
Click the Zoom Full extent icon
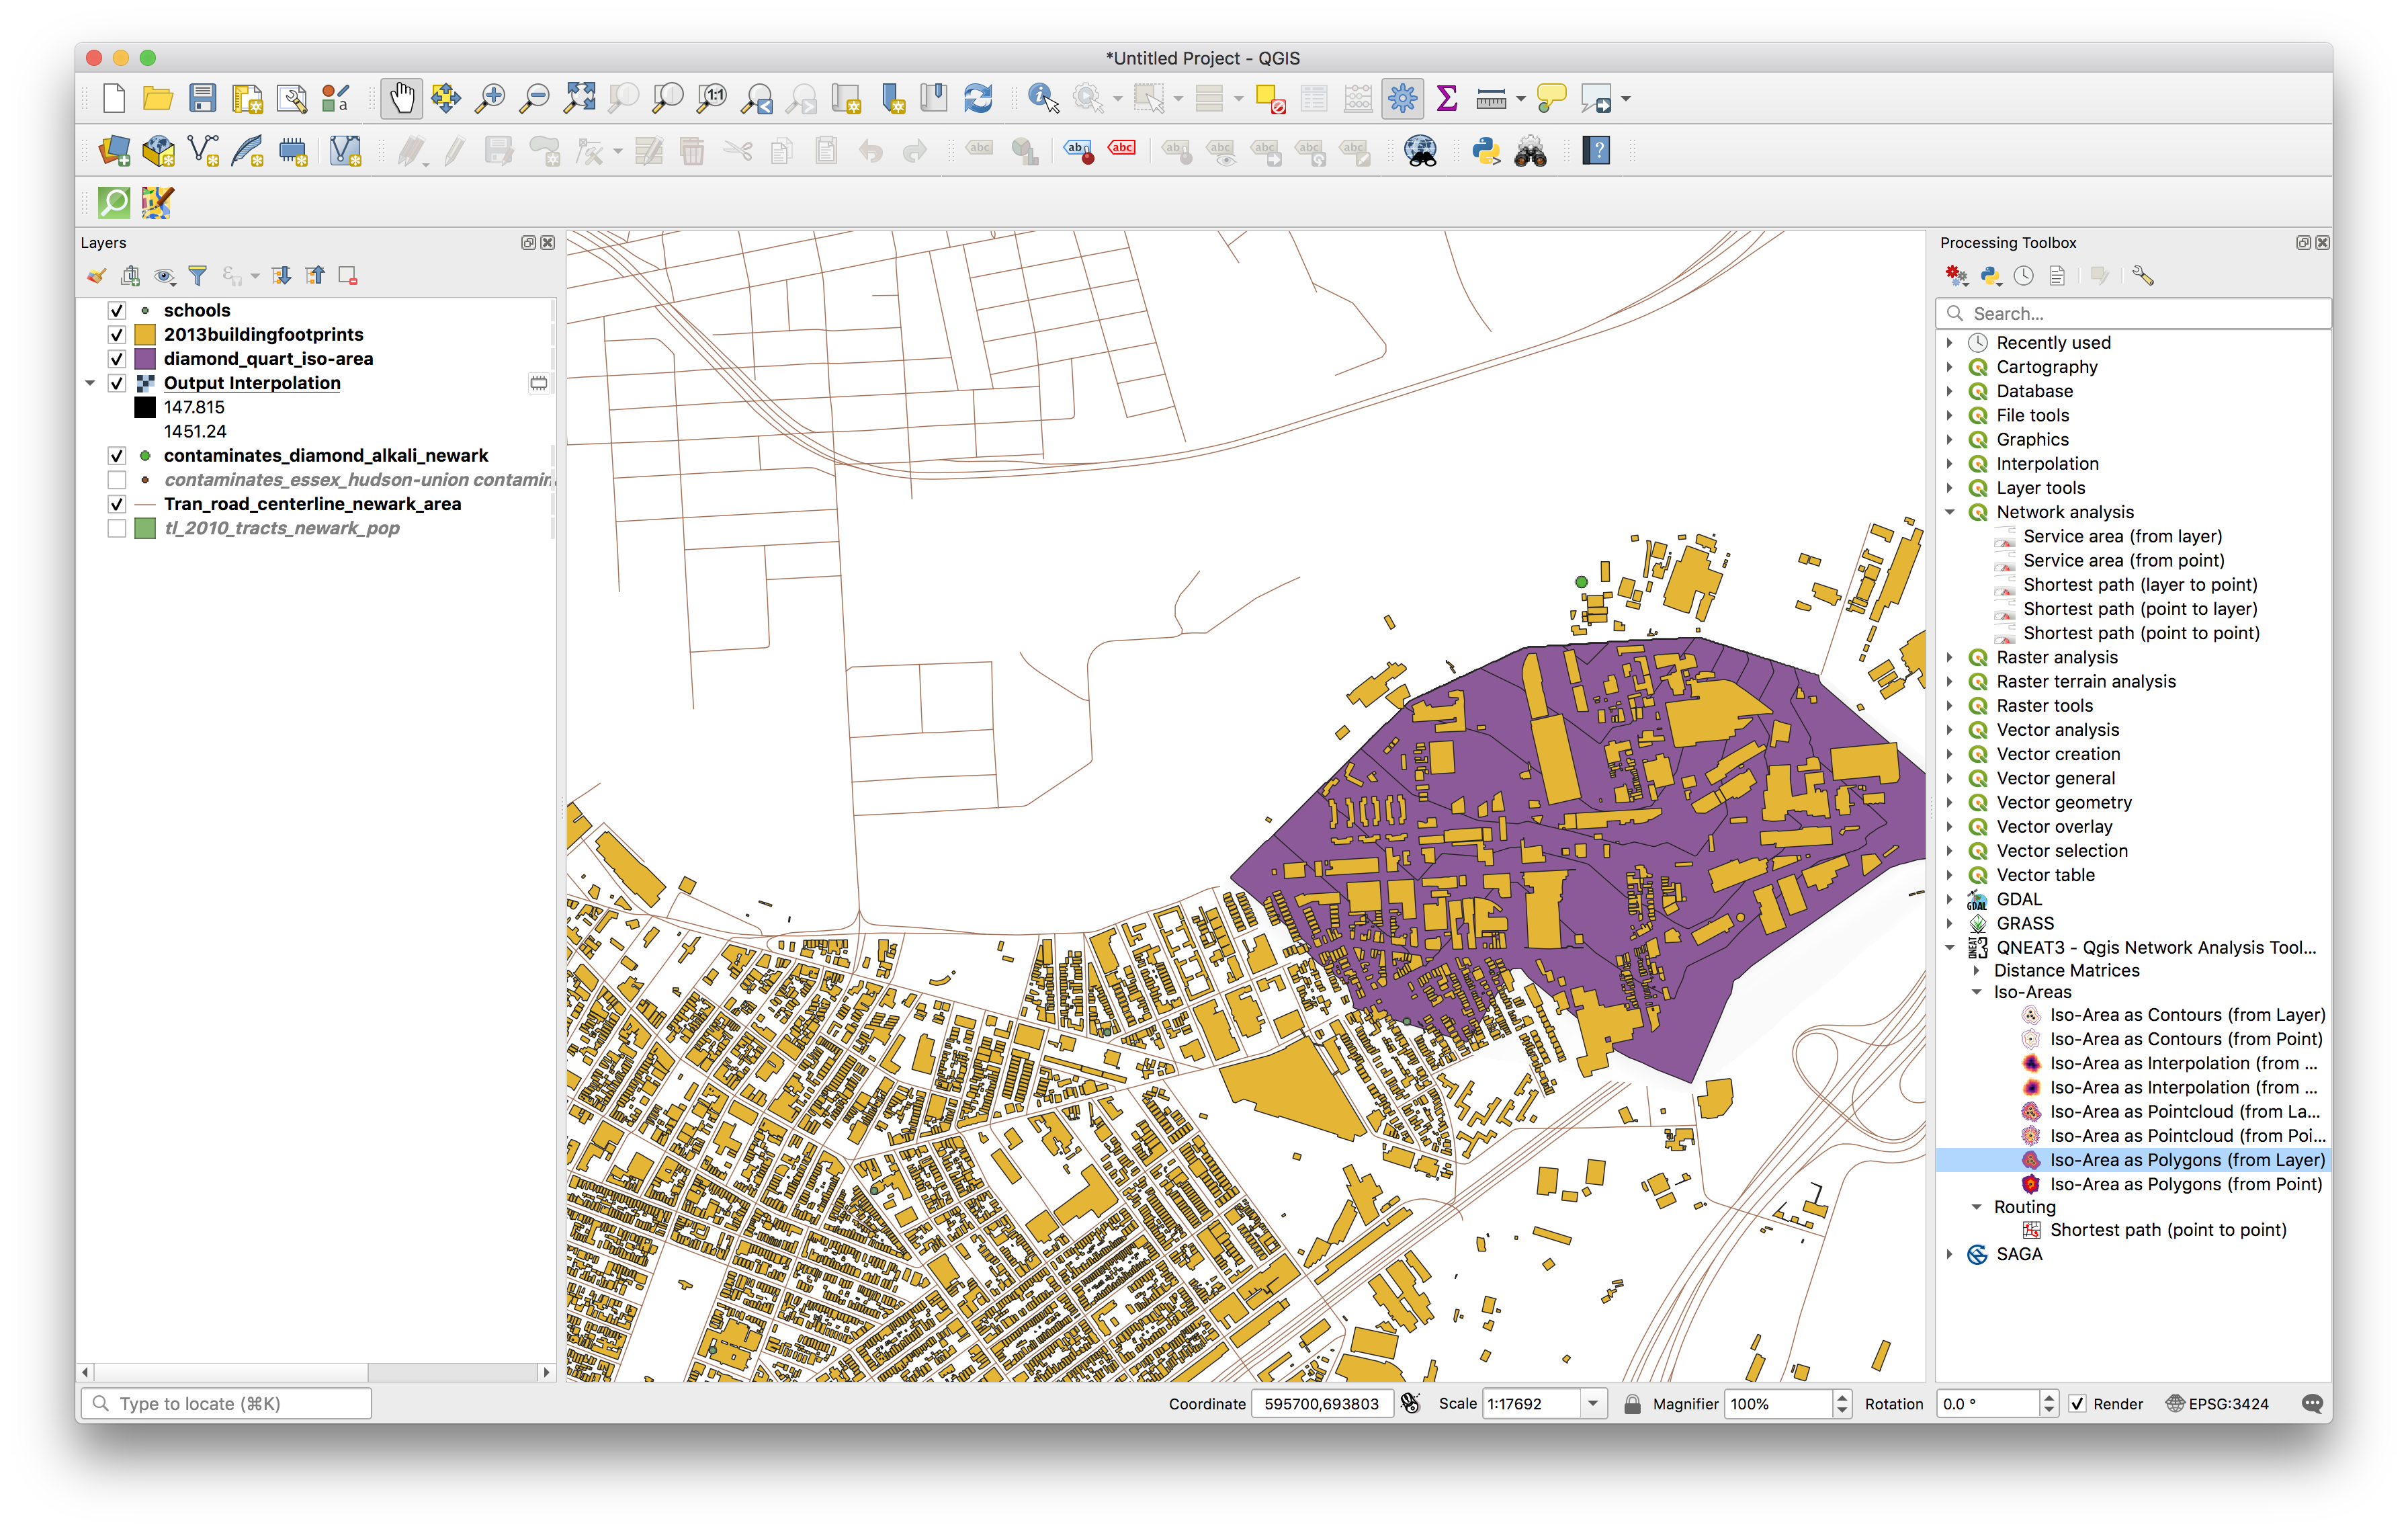pos(579,98)
